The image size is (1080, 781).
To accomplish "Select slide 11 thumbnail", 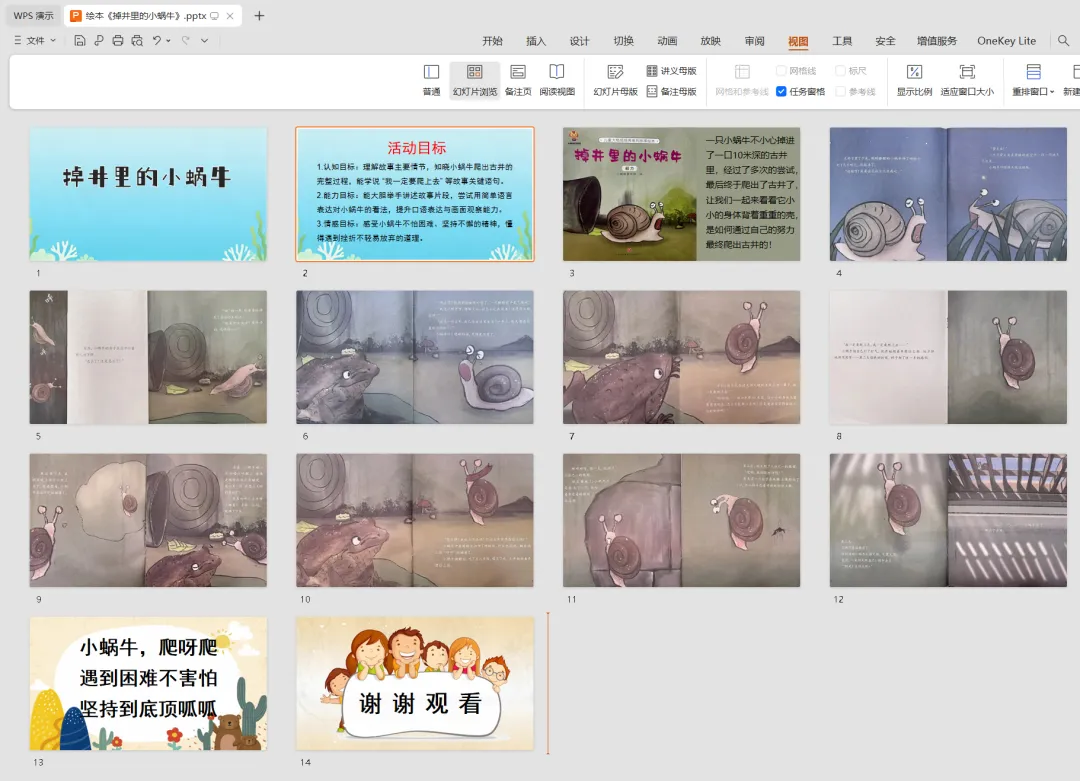I will [681, 520].
